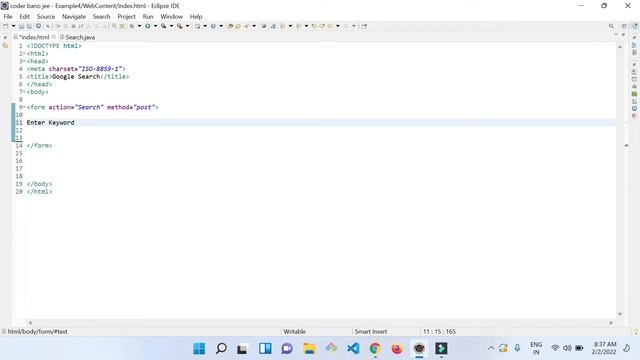Open File Explorer from the taskbar
The width and height of the screenshot is (640, 360).
pos(309,349)
